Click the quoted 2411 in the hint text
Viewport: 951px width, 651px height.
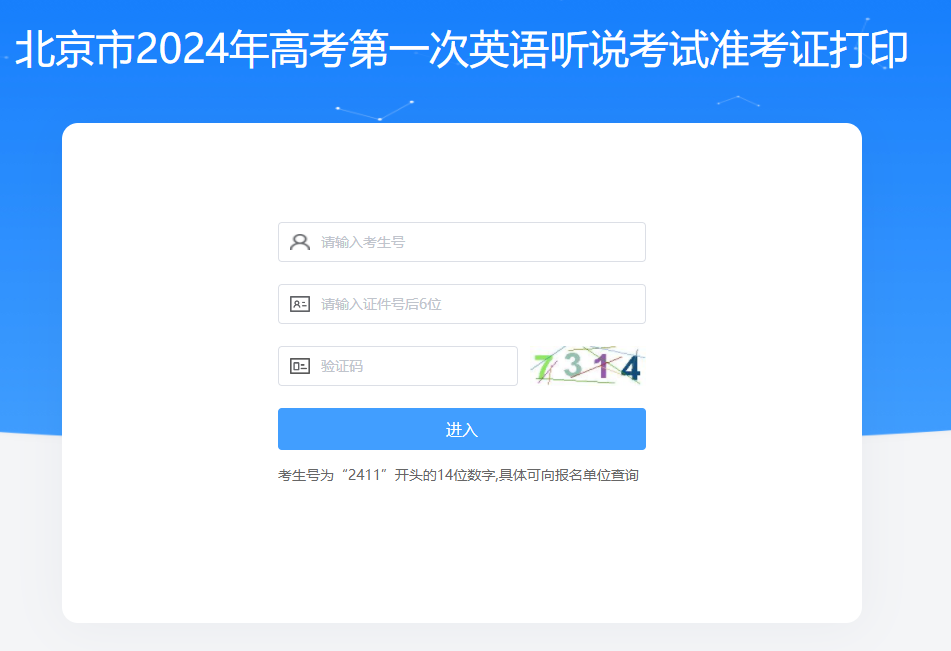pyautogui.click(x=364, y=474)
